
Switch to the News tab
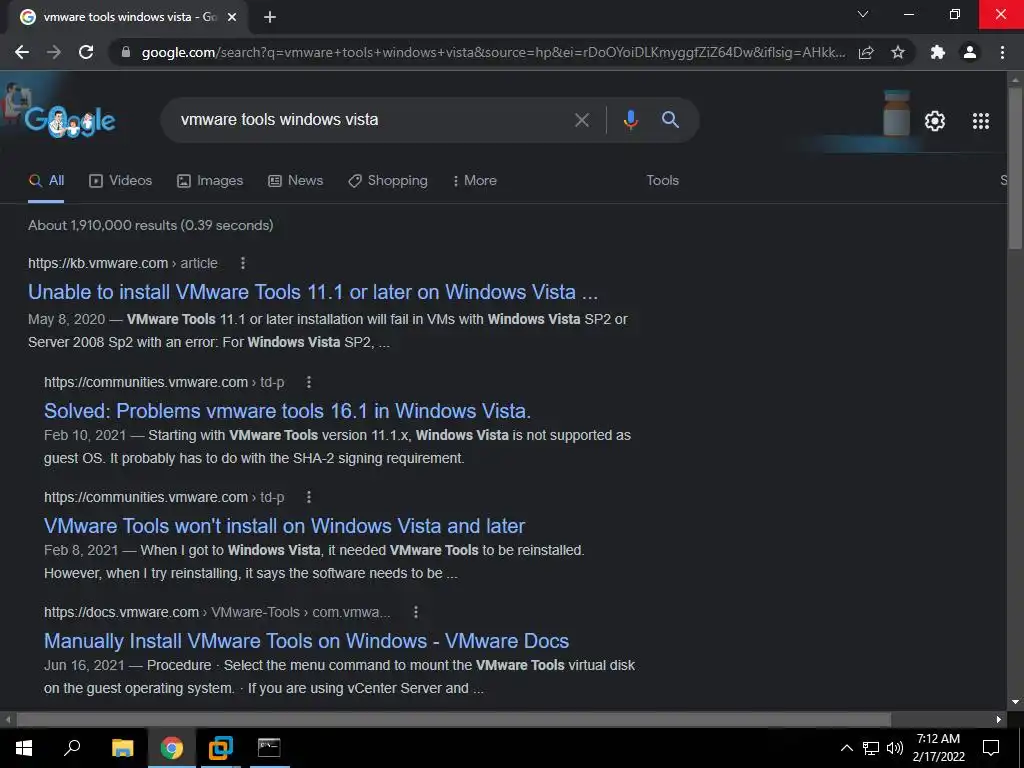[295, 180]
